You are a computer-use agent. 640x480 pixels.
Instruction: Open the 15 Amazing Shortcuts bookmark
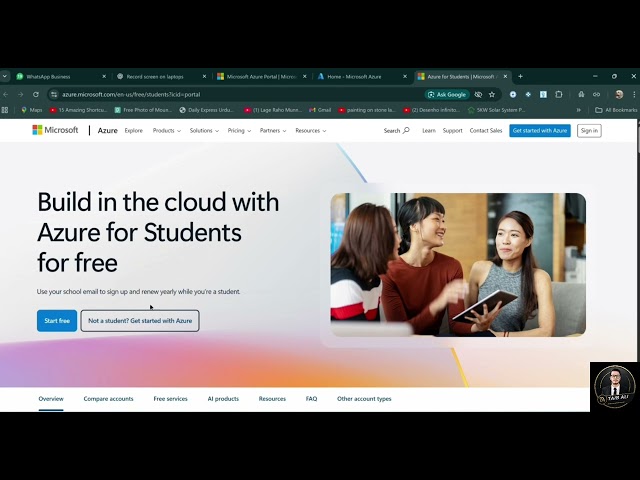coord(78,110)
